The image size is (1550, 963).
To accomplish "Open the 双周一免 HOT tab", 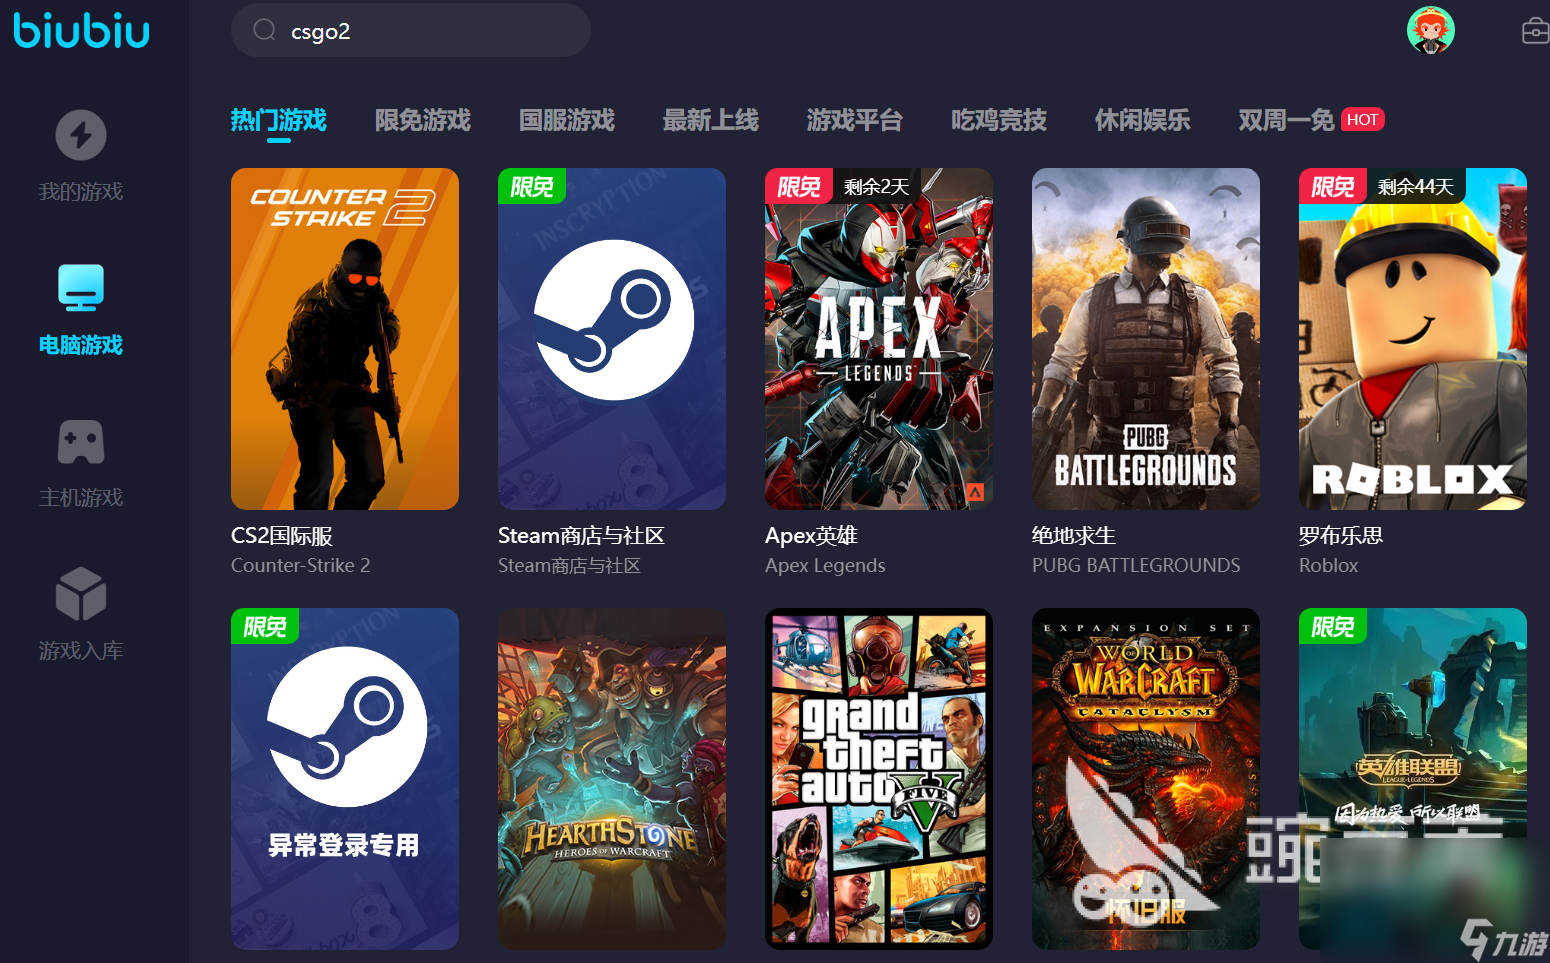I will click(x=1310, y=120).
